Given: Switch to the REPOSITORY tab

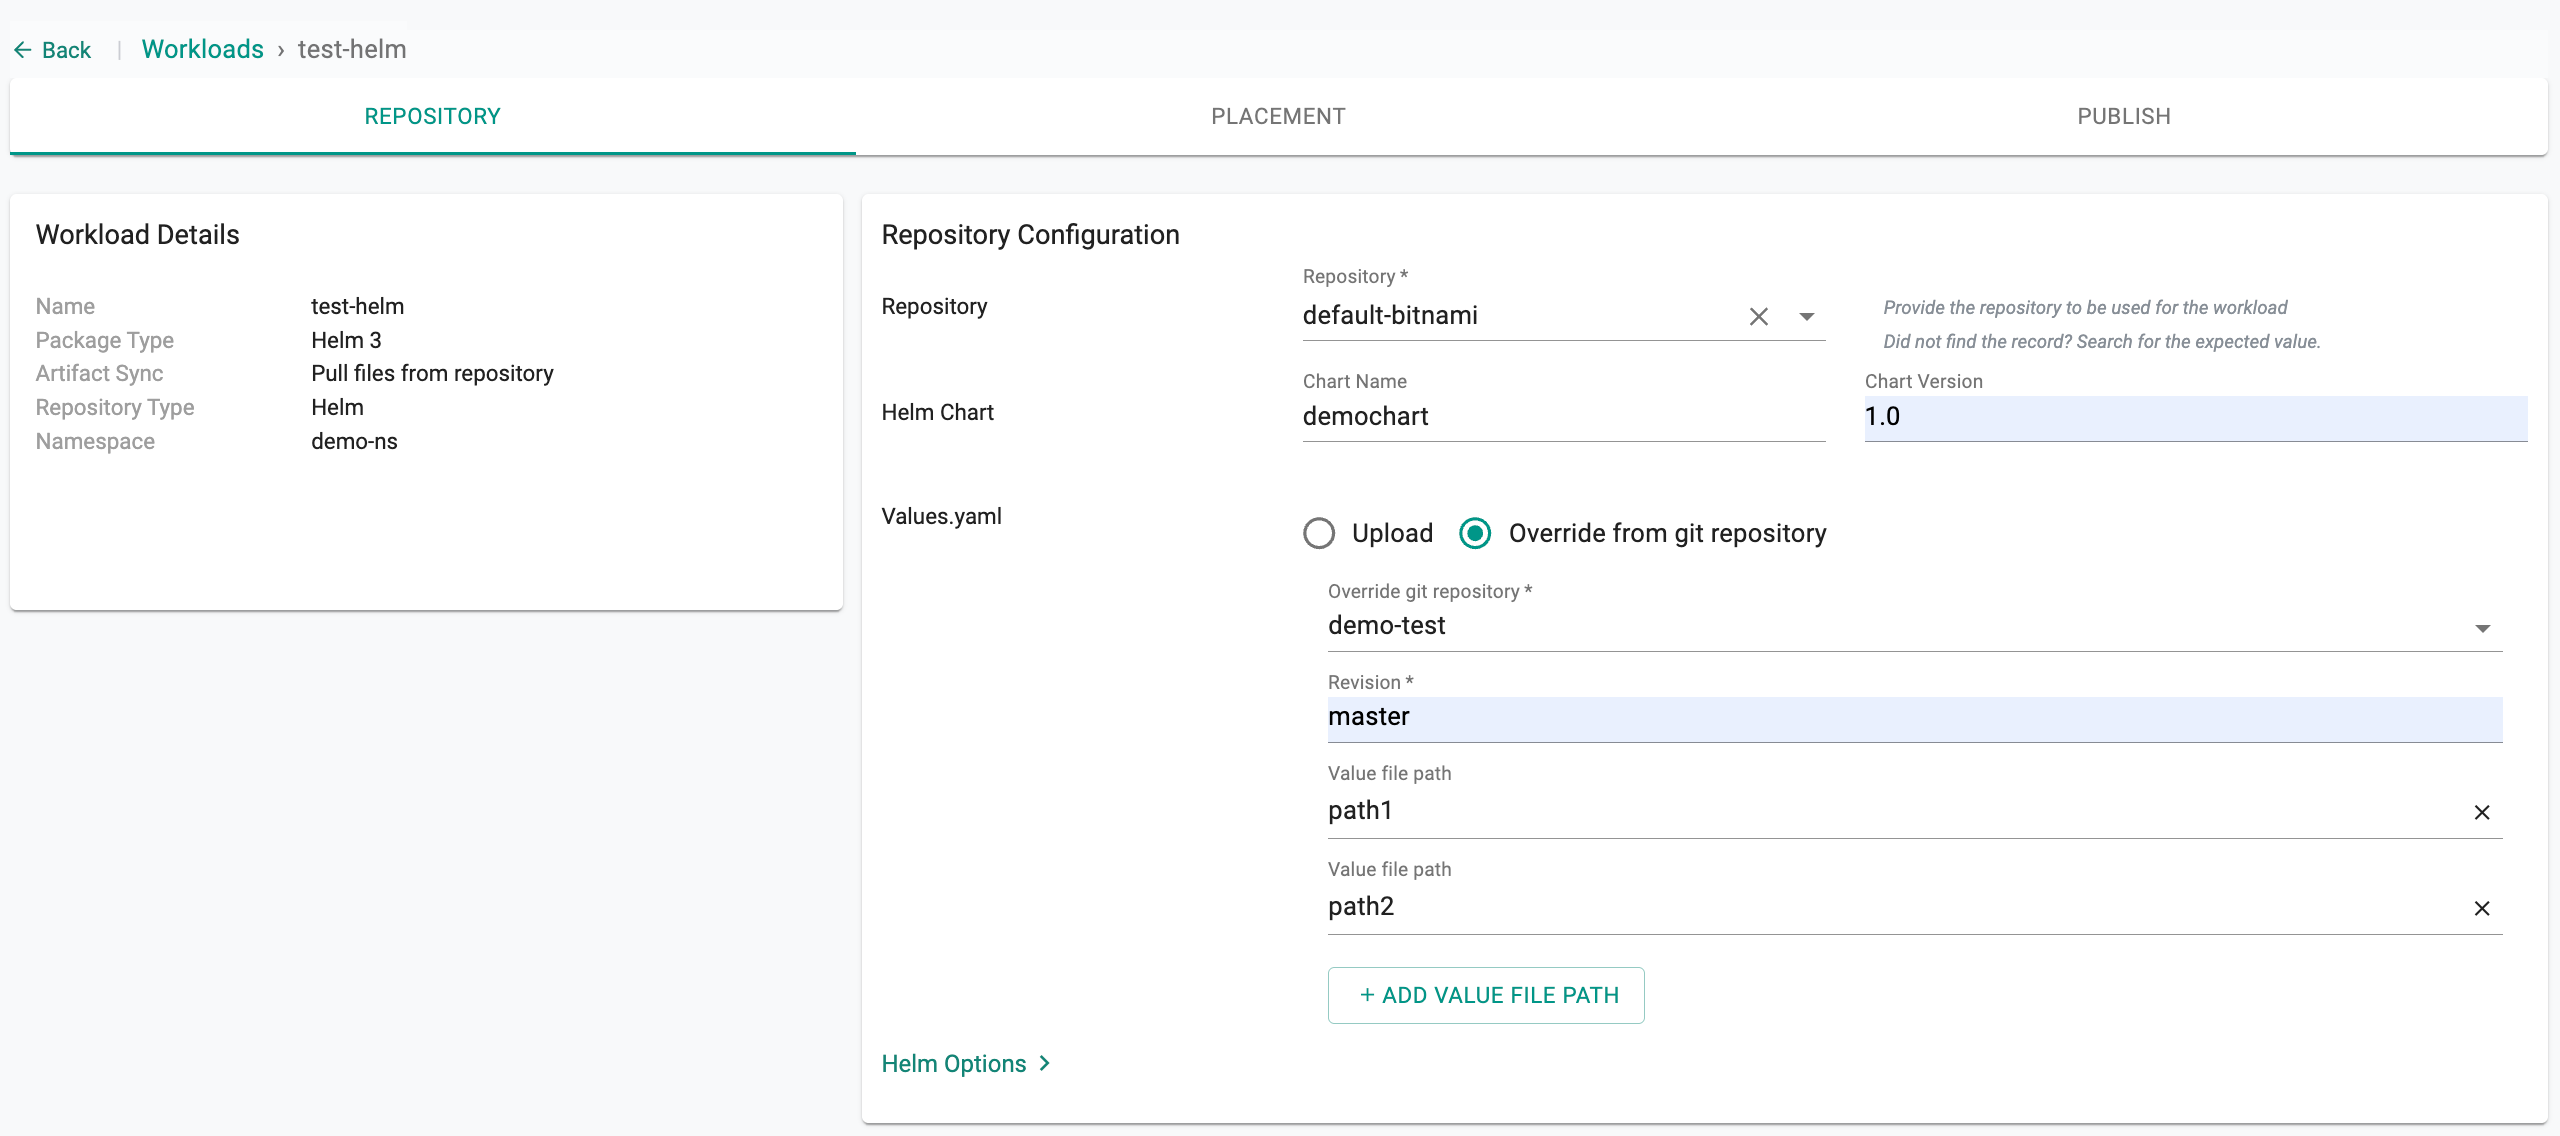Looking at the screenshot, I should coord(432,116).
